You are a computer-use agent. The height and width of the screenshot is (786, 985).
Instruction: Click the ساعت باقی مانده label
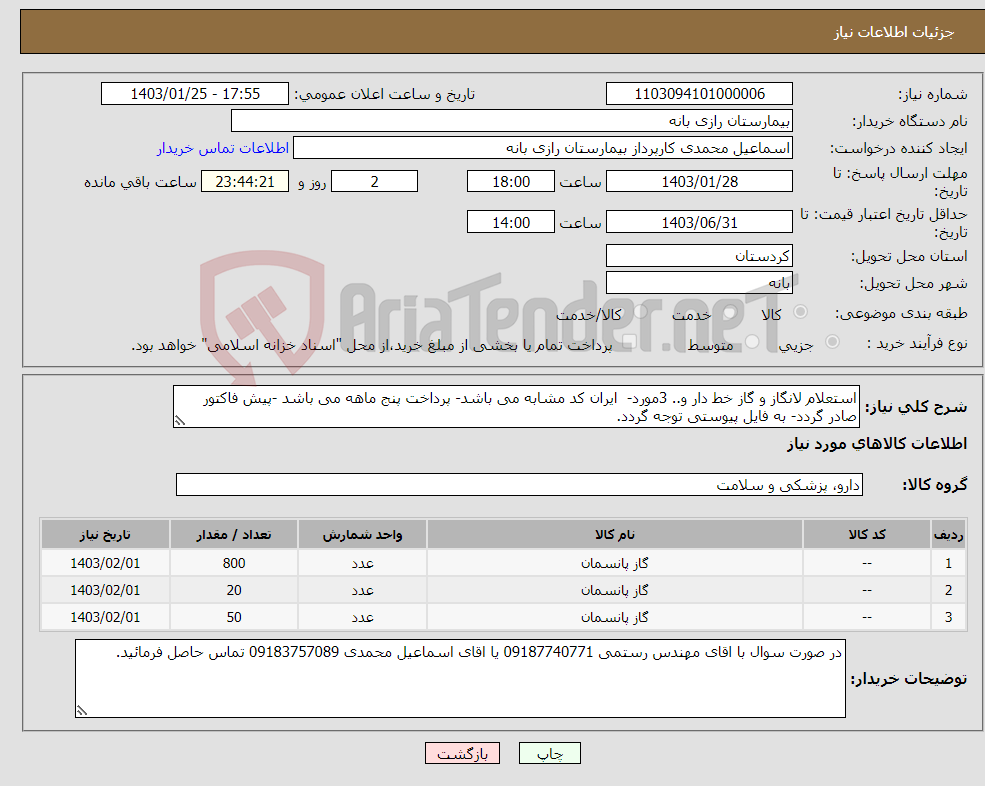pyautogui.click(x=140, y=182)
